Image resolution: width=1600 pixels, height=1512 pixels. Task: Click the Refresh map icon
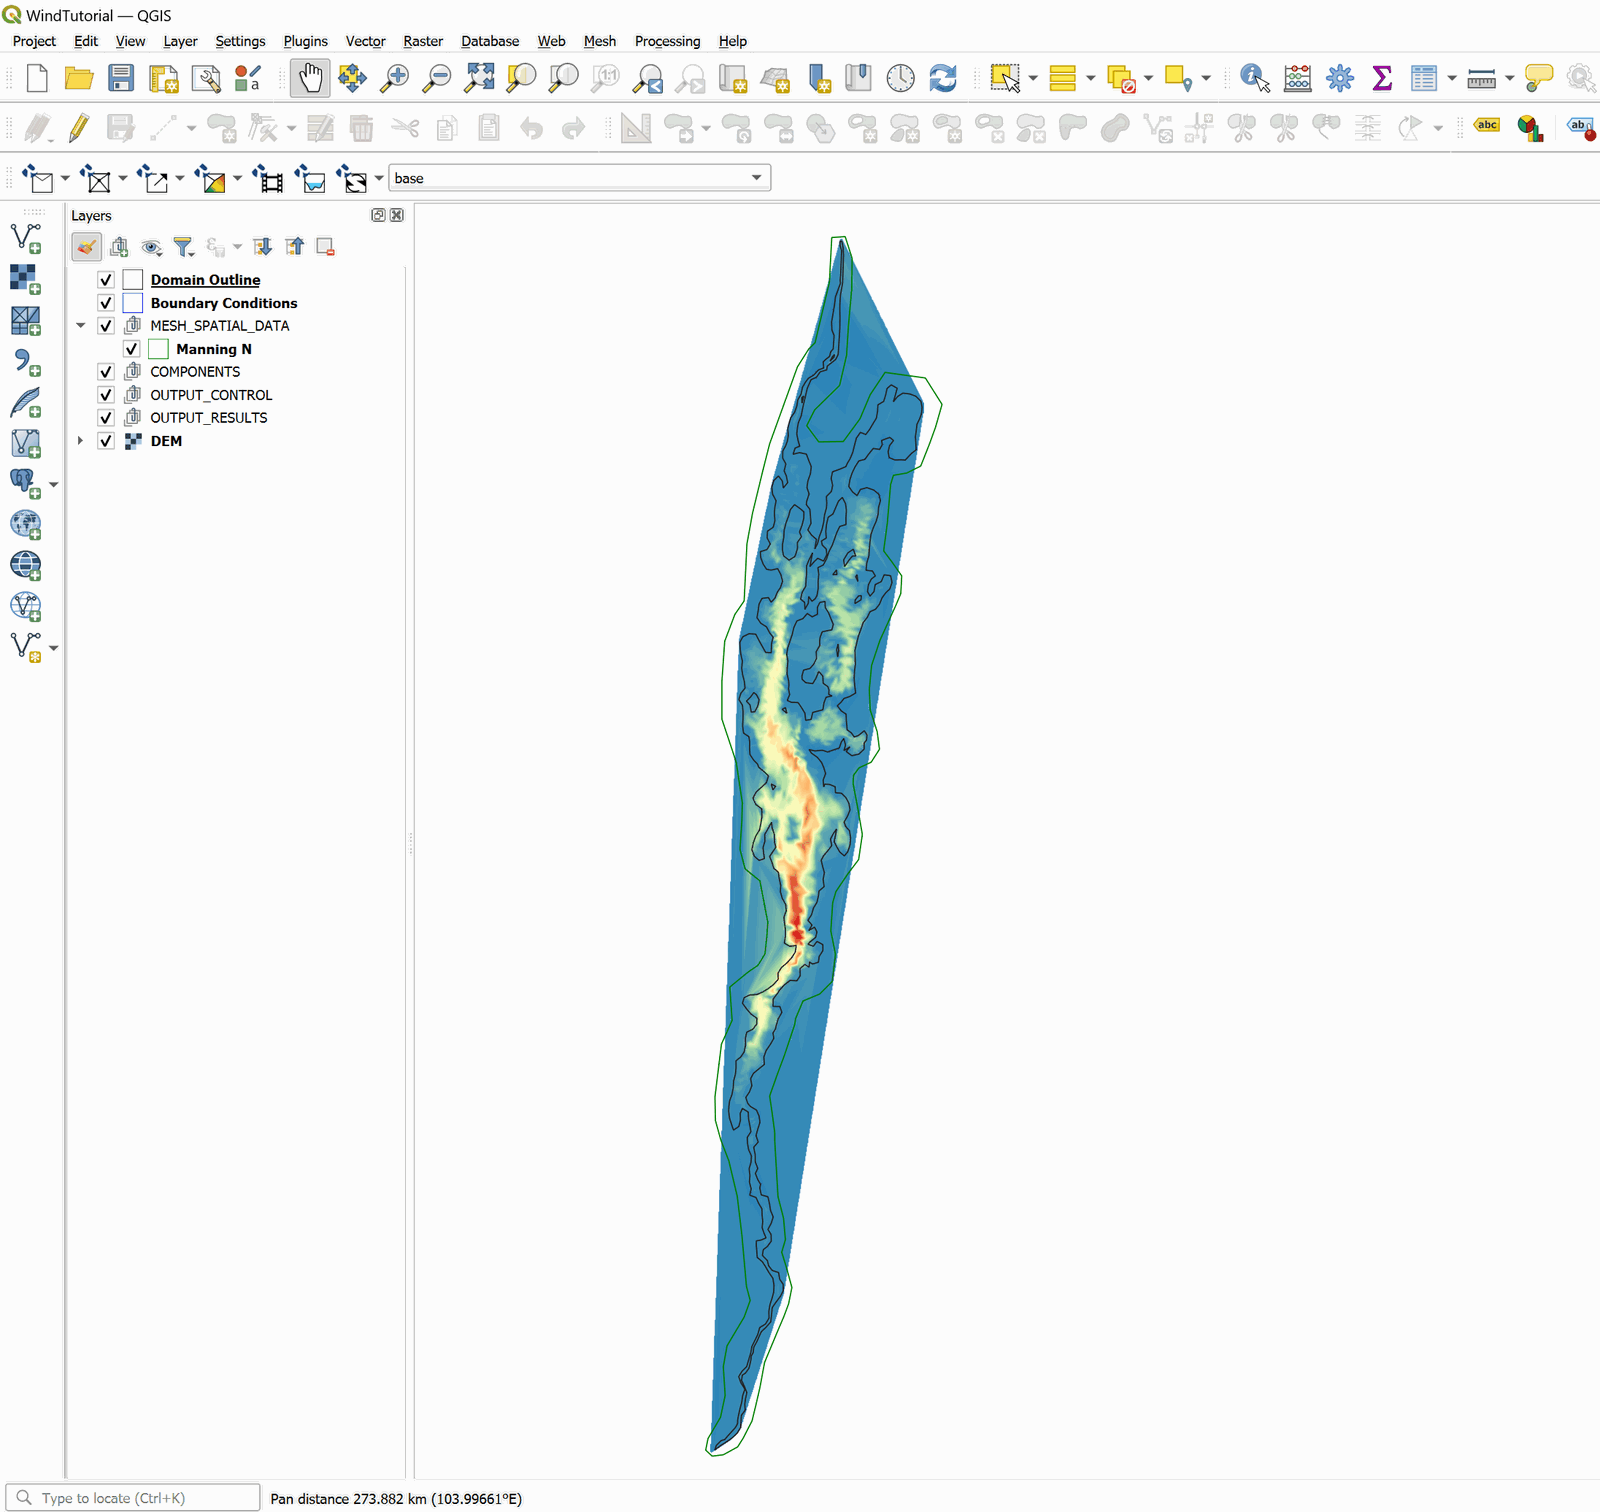pyautogui.click(x=942, y=78)
